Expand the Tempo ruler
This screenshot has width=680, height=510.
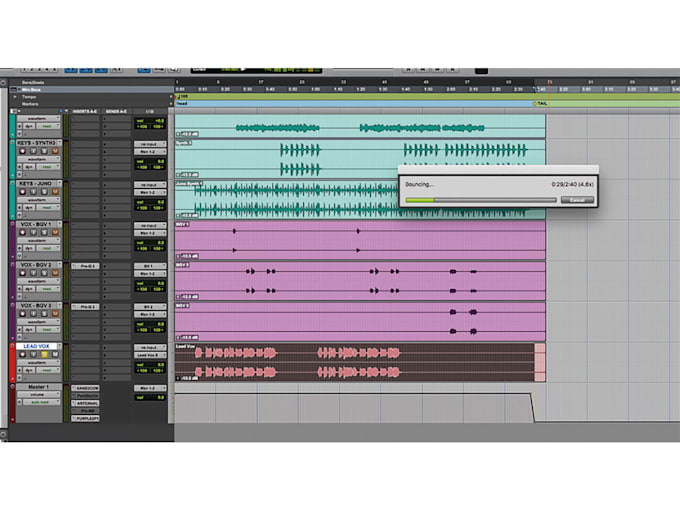pos(15,97)
